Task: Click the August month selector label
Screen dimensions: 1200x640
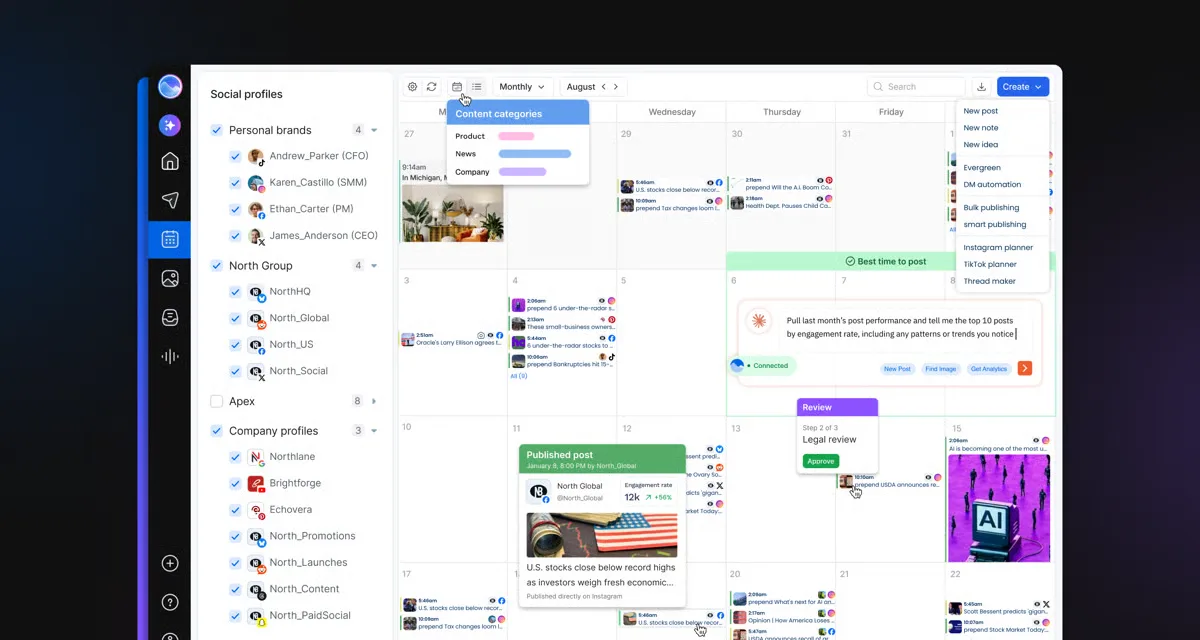Action: point(581,87)
